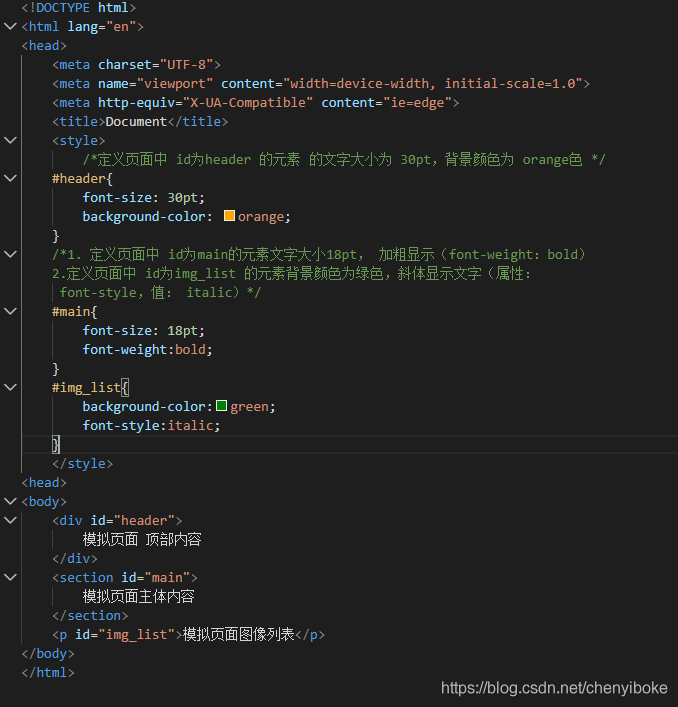Click the '#header{' selector line
Screen dimensions: 678x707
(x=82, y=179)
